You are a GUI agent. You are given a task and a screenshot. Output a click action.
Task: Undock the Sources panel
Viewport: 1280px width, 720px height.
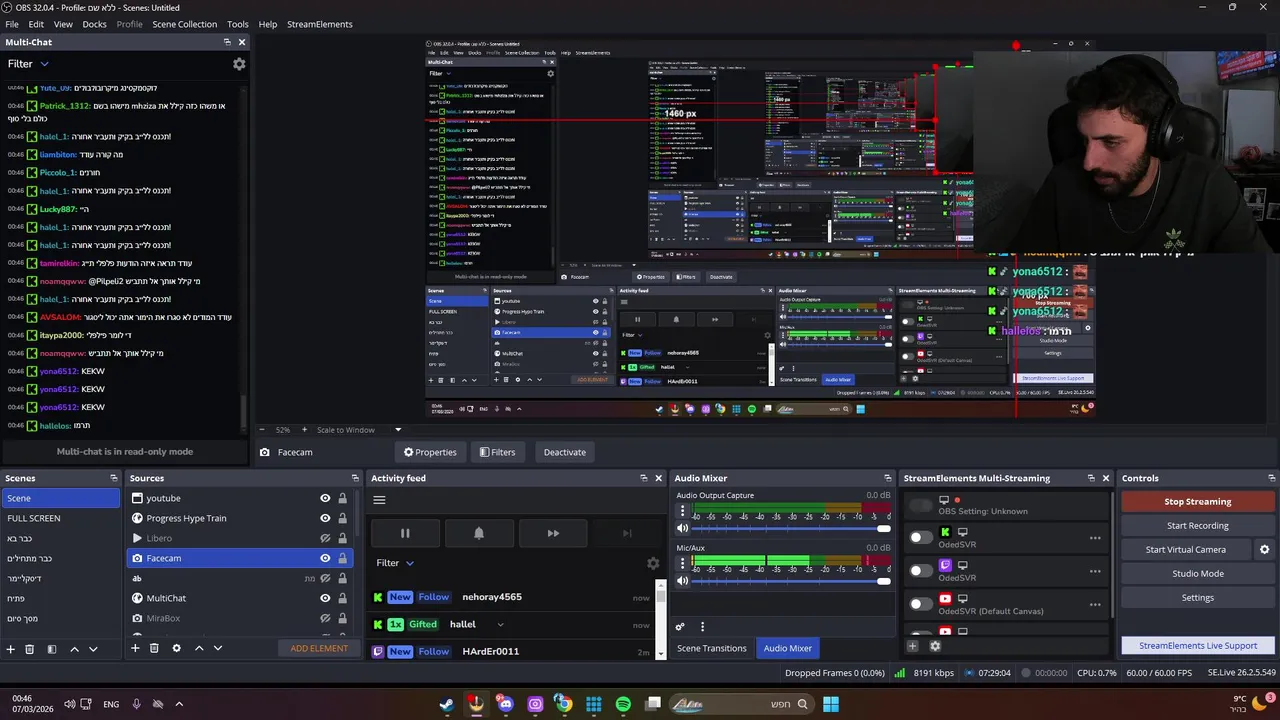tap(355, 478)
